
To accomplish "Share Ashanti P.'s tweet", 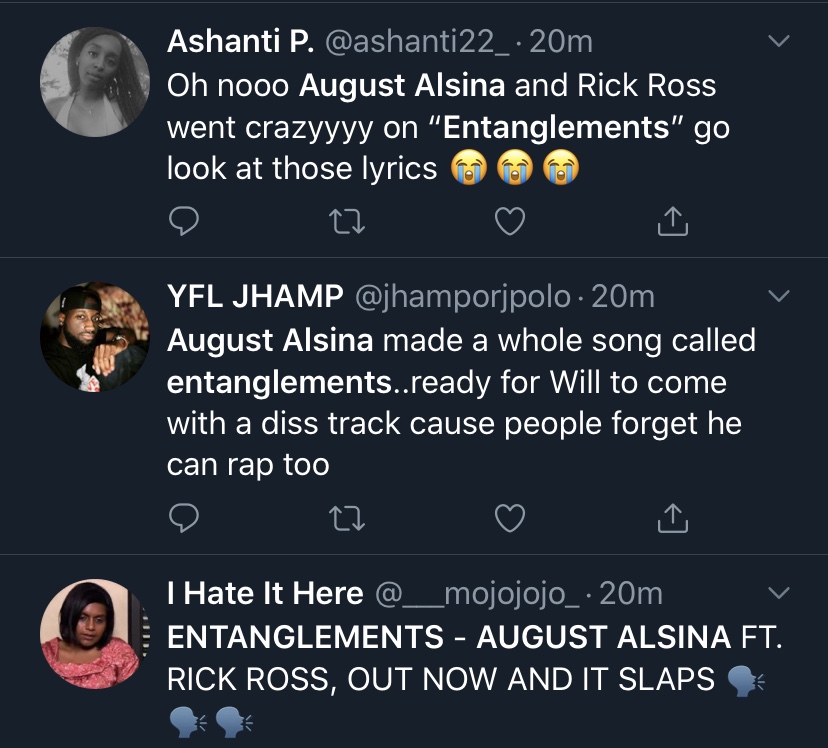I will point(673,221).
